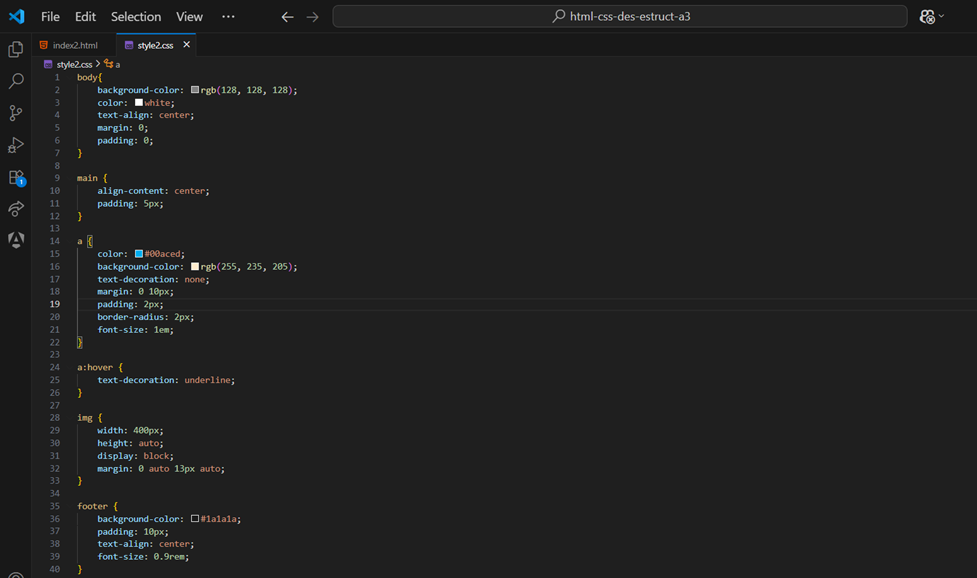The width and height of the screenshot is (977, 578).
Task: Click the 'a' selector breadcrumb
Action: (x=117, y=64)
